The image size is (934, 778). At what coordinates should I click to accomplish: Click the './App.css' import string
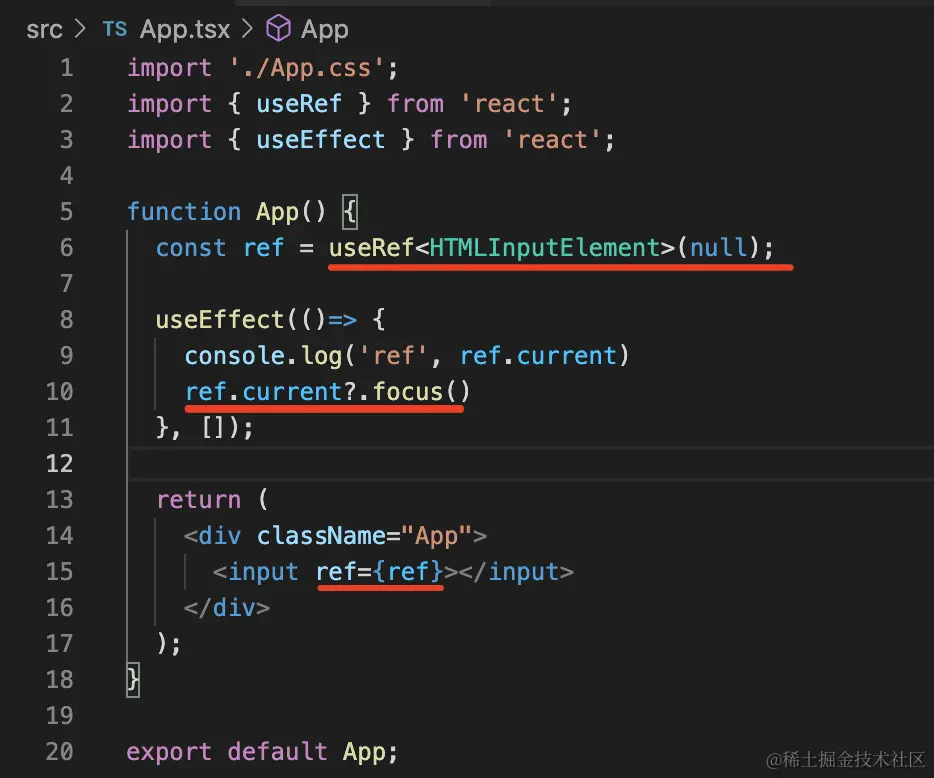click(x=307, y=68)
